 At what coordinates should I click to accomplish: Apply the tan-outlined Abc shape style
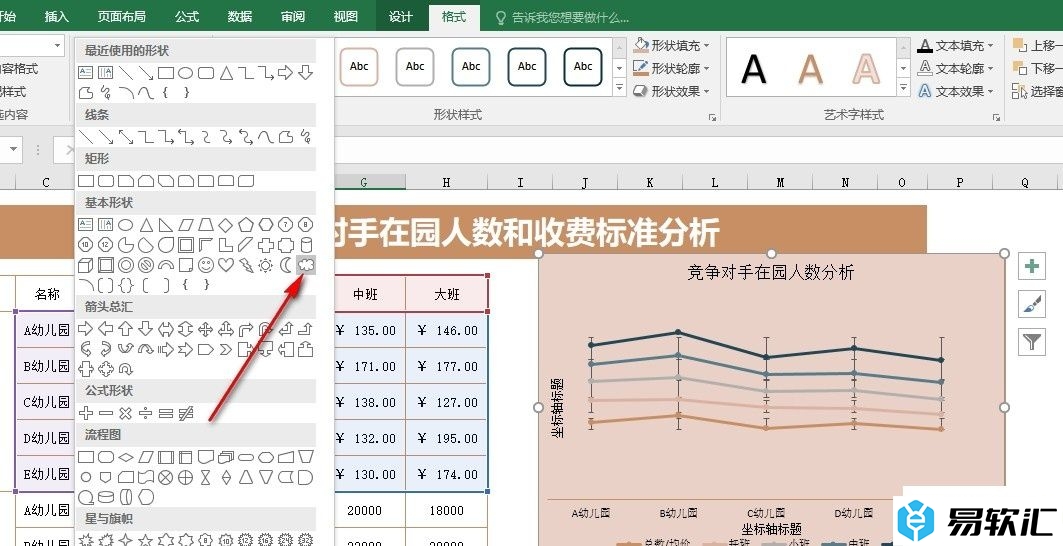coord(359,66)
